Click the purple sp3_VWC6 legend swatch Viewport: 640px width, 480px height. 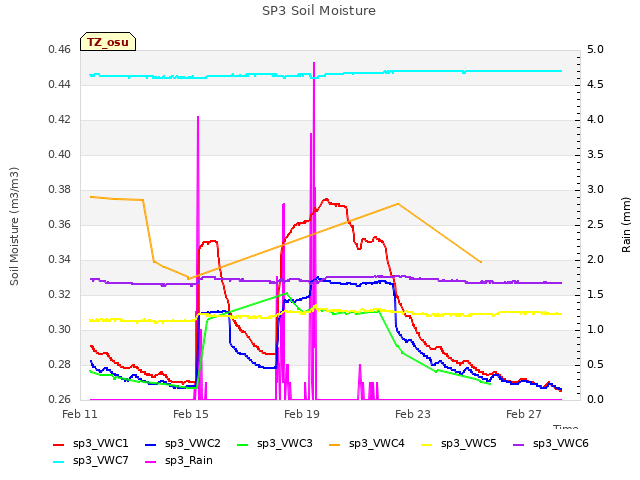pyautogui.click(x=519, y=444)
